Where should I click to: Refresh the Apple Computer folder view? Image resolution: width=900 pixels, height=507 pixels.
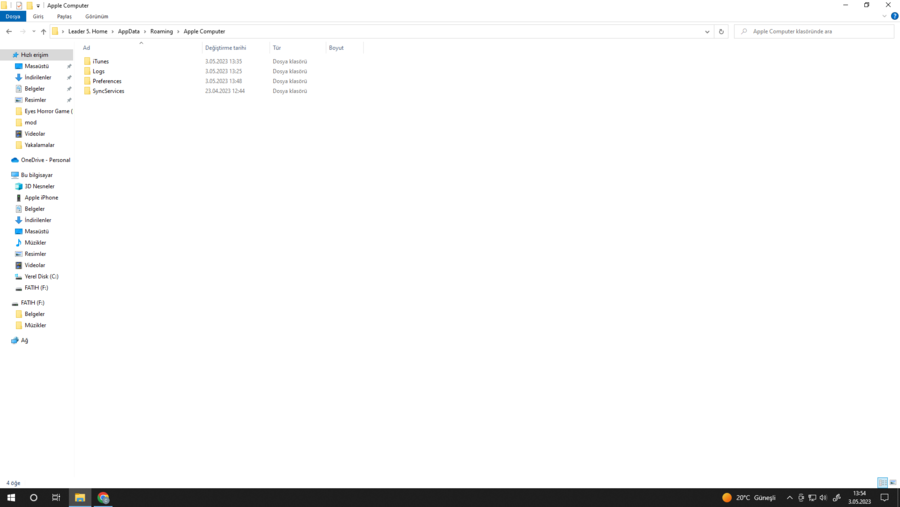click(721, 32)
